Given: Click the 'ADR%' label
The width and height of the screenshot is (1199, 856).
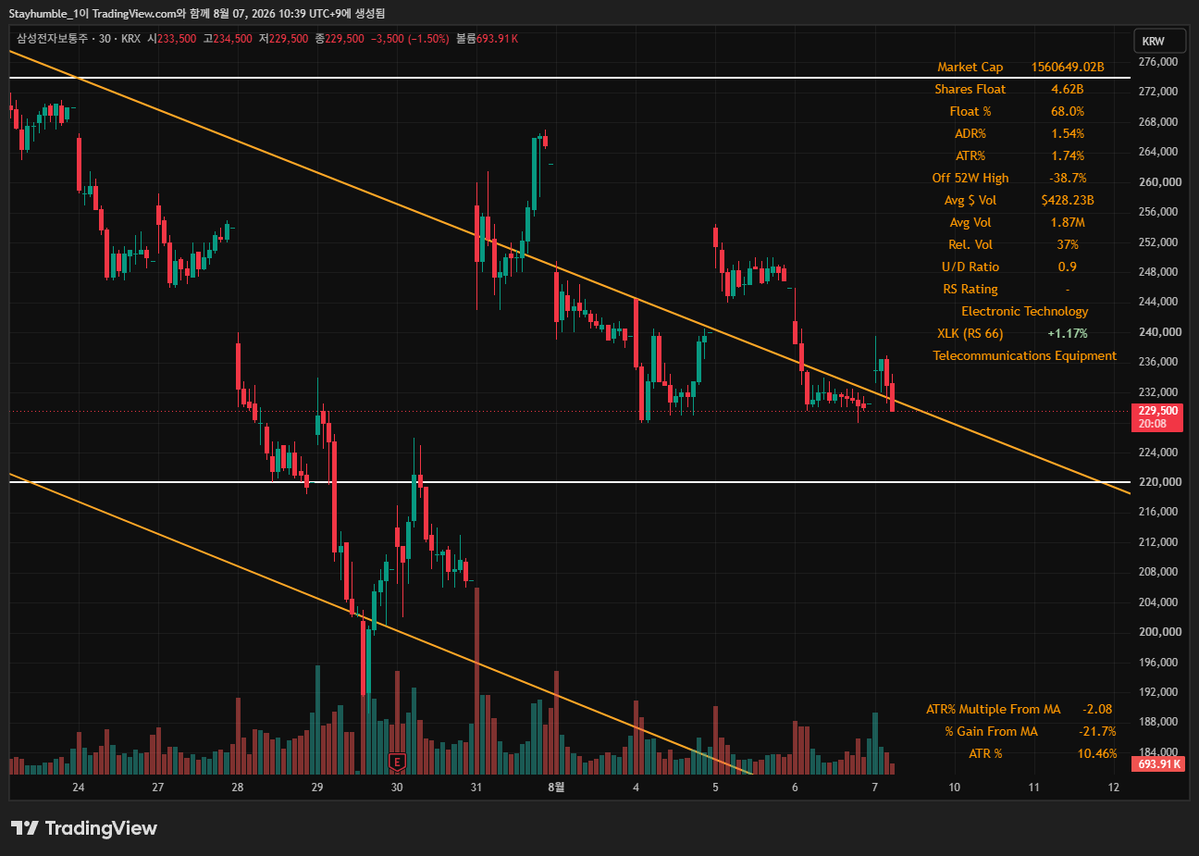Looking at the screenshot, I should click(x=970, y=133).
